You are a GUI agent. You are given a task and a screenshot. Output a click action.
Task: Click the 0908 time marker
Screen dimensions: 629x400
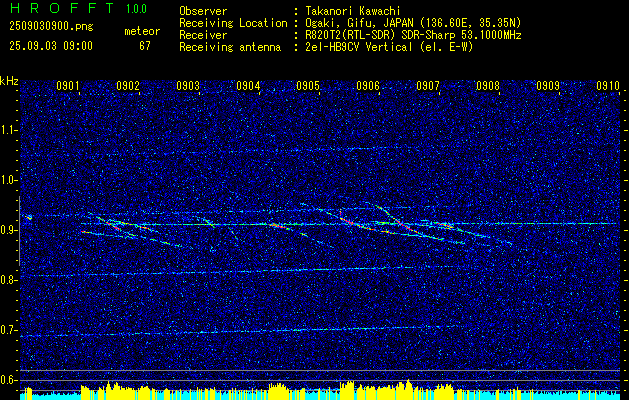coord(488,86)
